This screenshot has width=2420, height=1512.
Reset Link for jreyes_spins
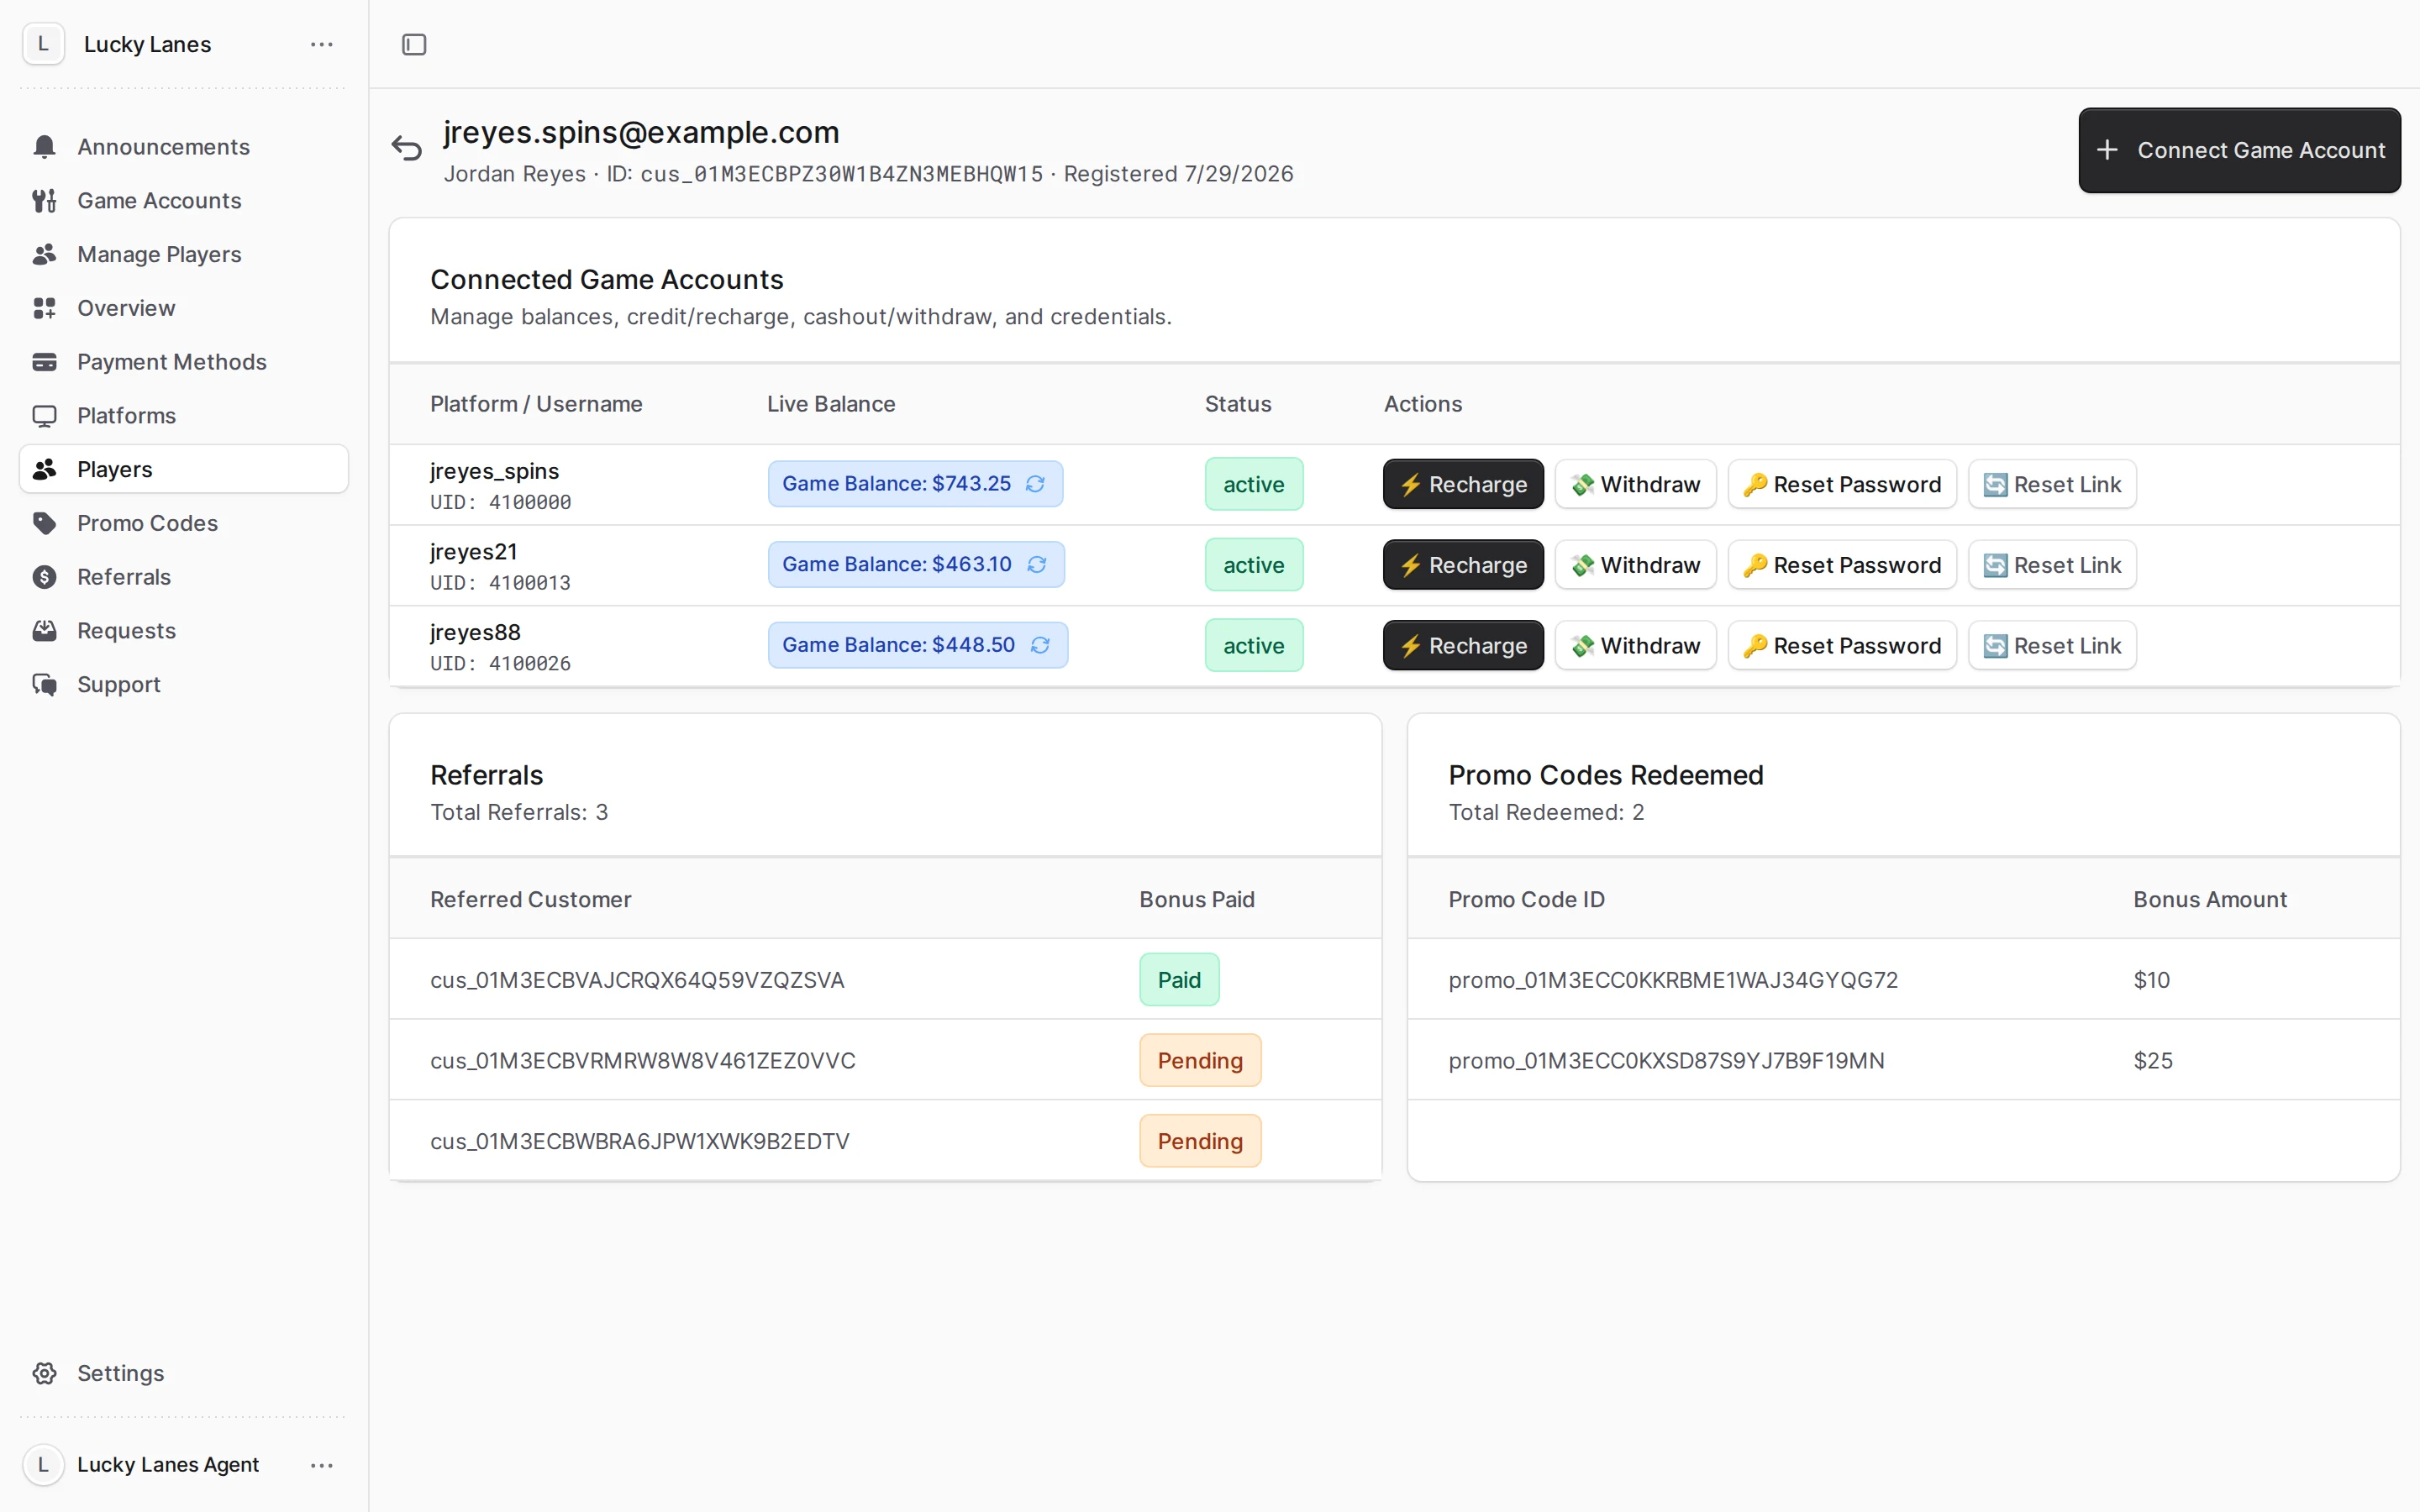coord(2052,484)
